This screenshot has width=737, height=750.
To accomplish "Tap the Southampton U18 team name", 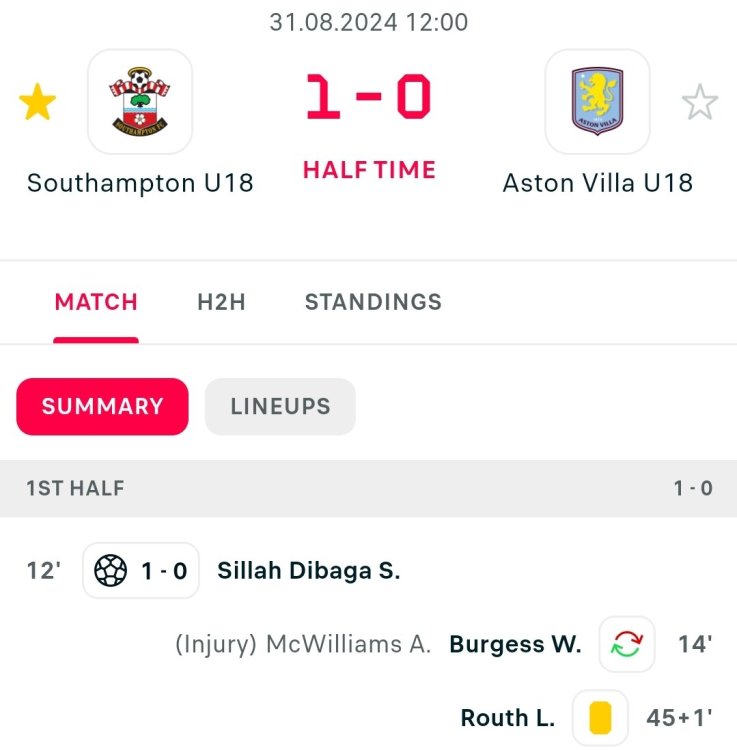I will [140, 183].
